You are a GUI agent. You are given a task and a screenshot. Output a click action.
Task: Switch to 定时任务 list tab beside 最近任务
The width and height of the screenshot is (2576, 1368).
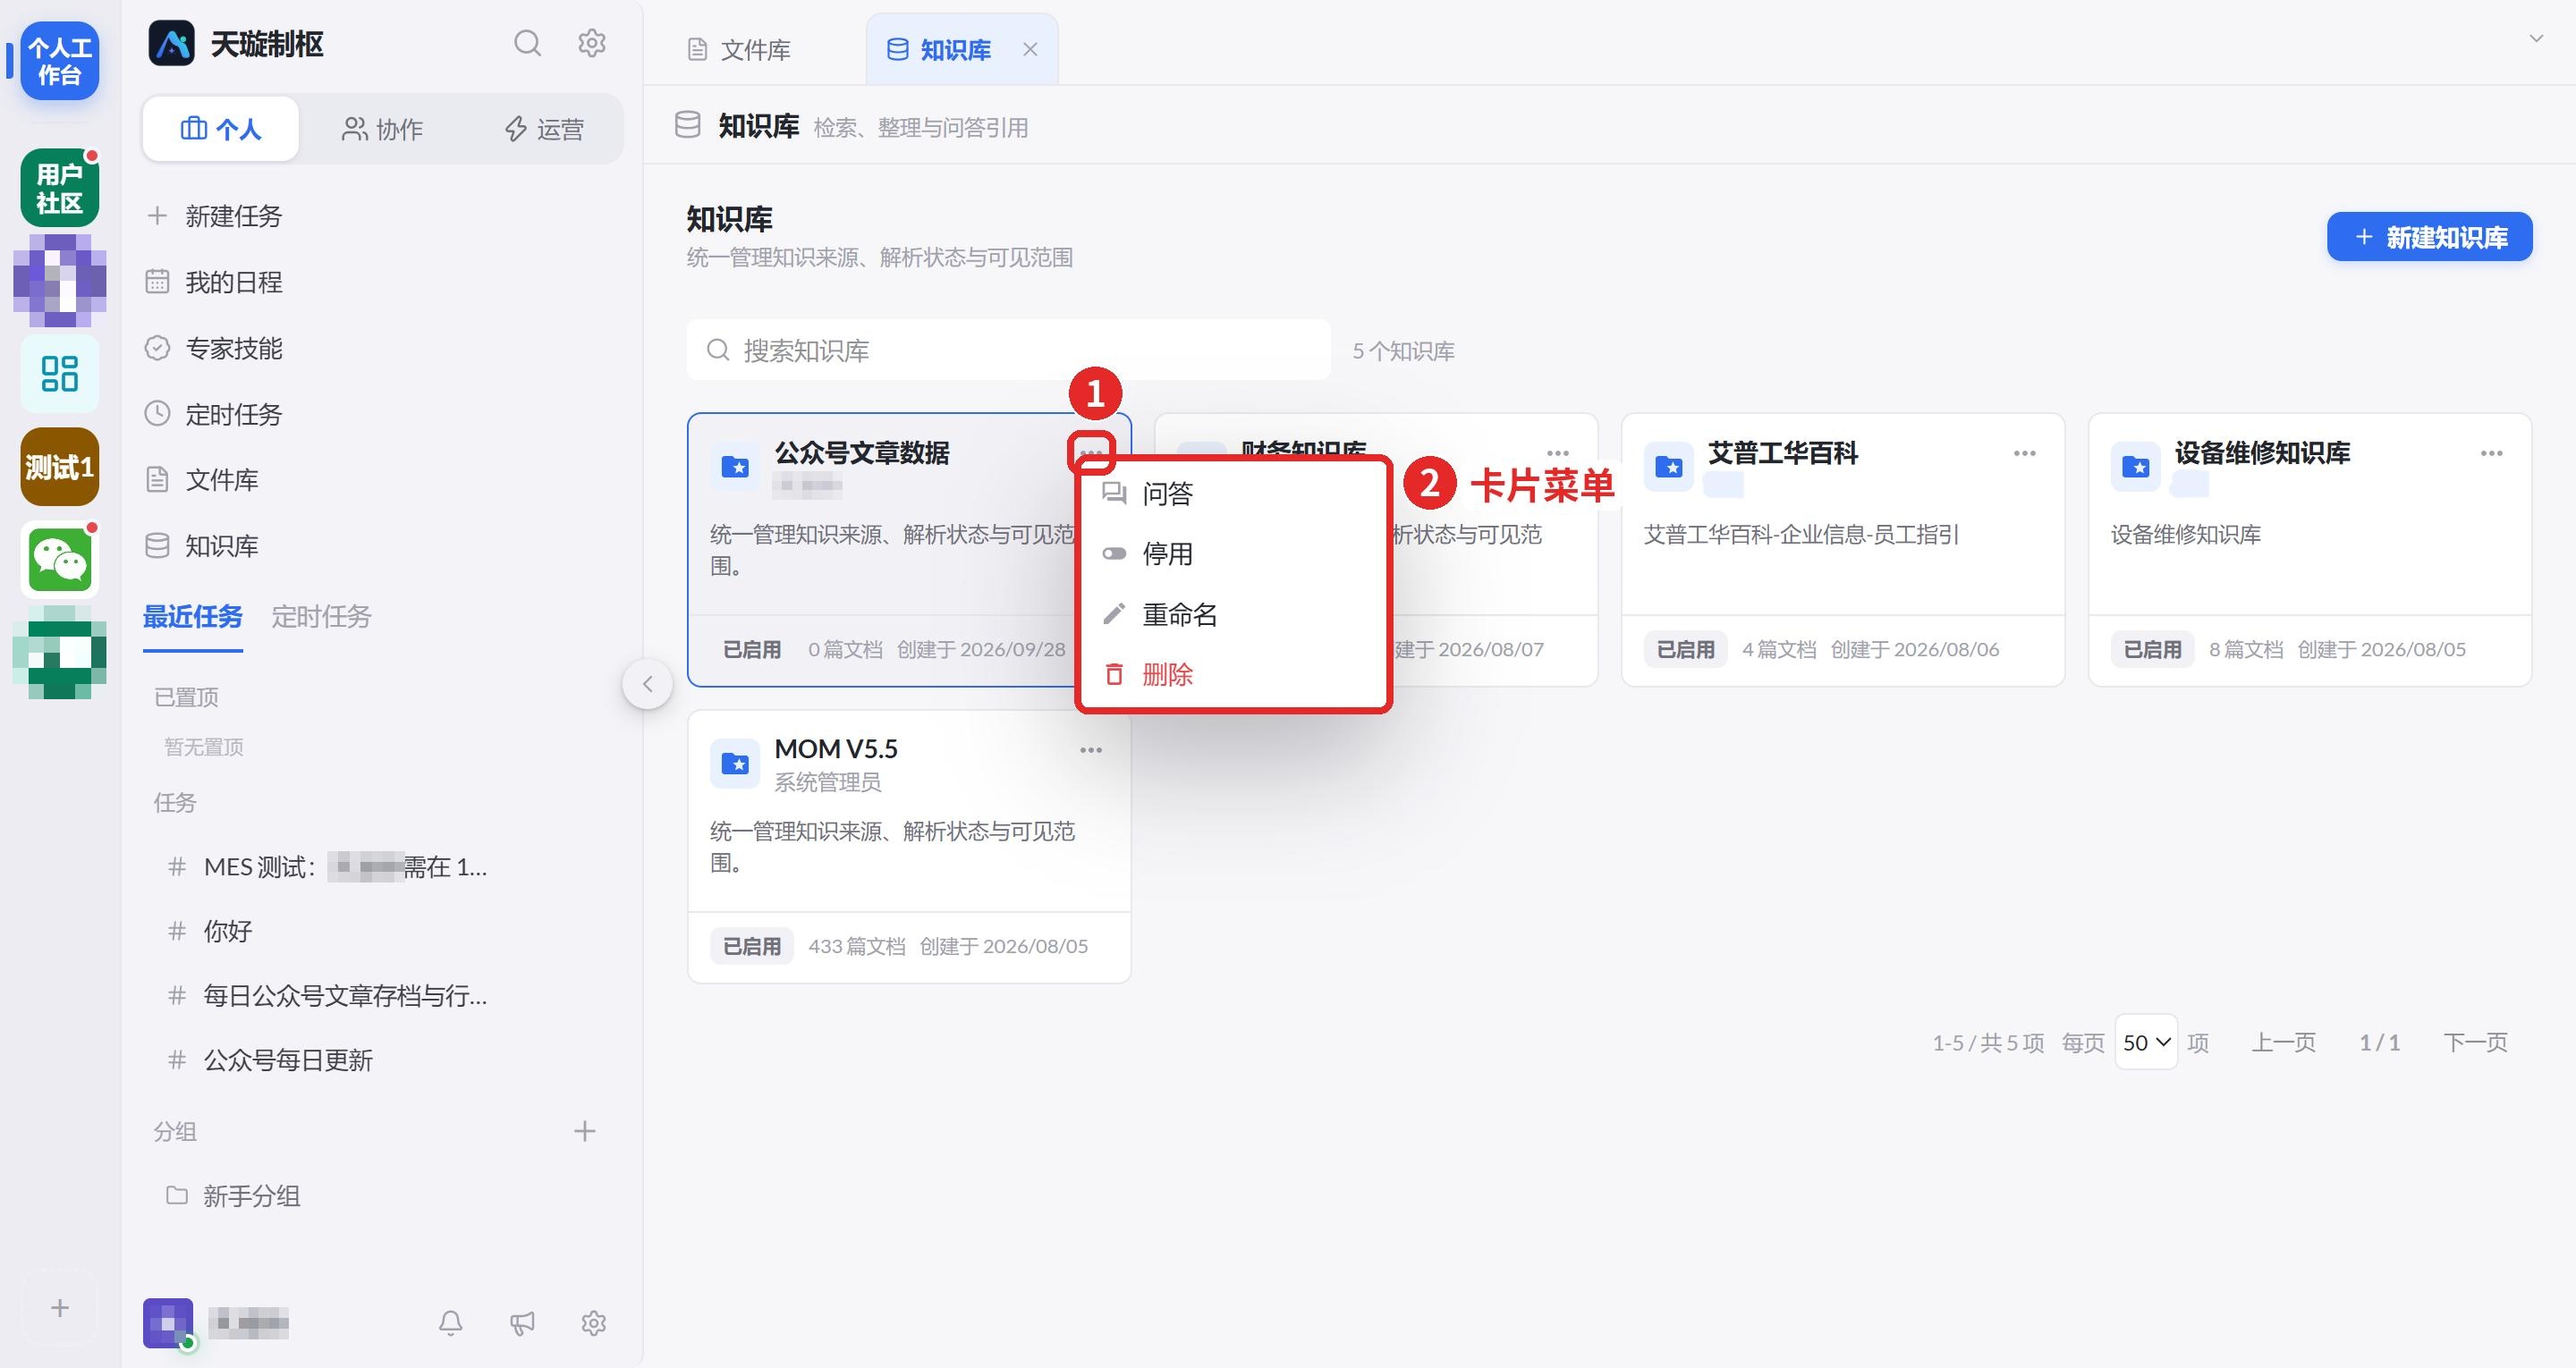coord(321,616)
